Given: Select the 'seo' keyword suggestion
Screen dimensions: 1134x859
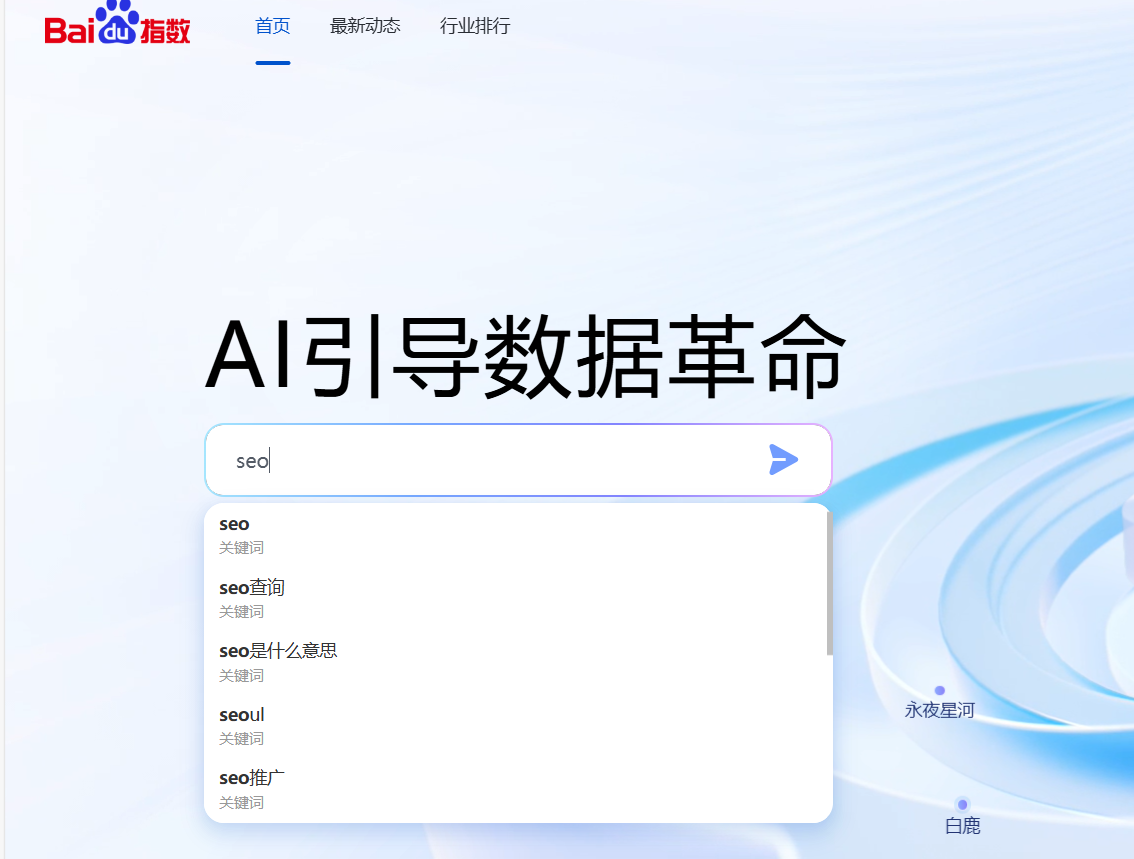Looking at the screenshot, I should pos(234,523).
